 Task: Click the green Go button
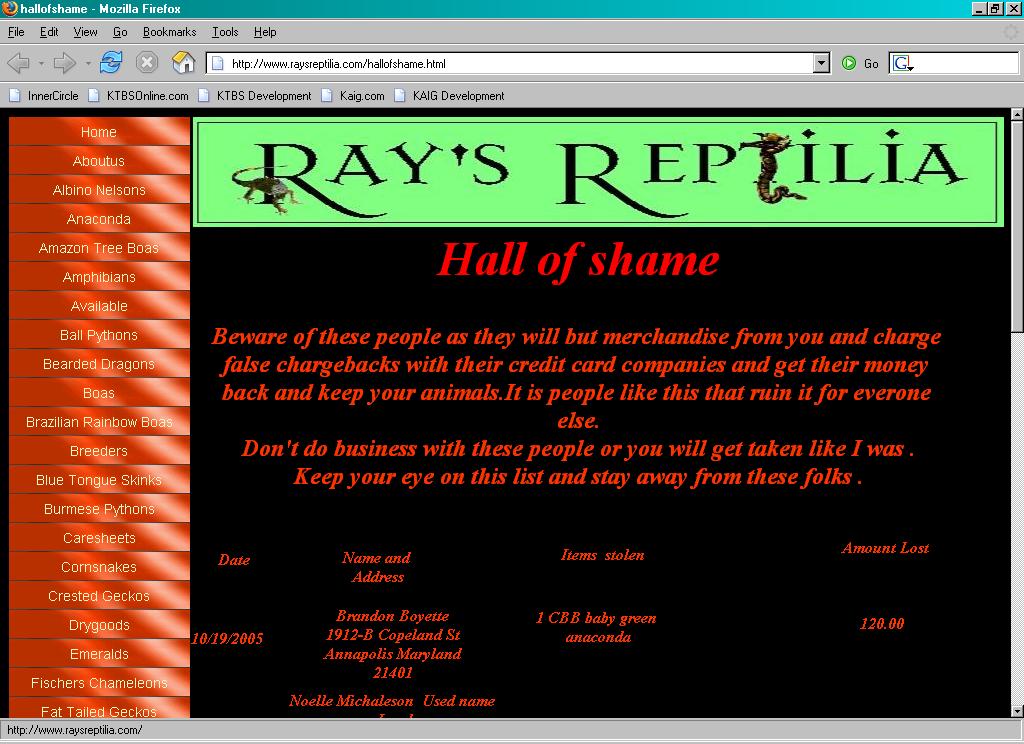point(859,63)
